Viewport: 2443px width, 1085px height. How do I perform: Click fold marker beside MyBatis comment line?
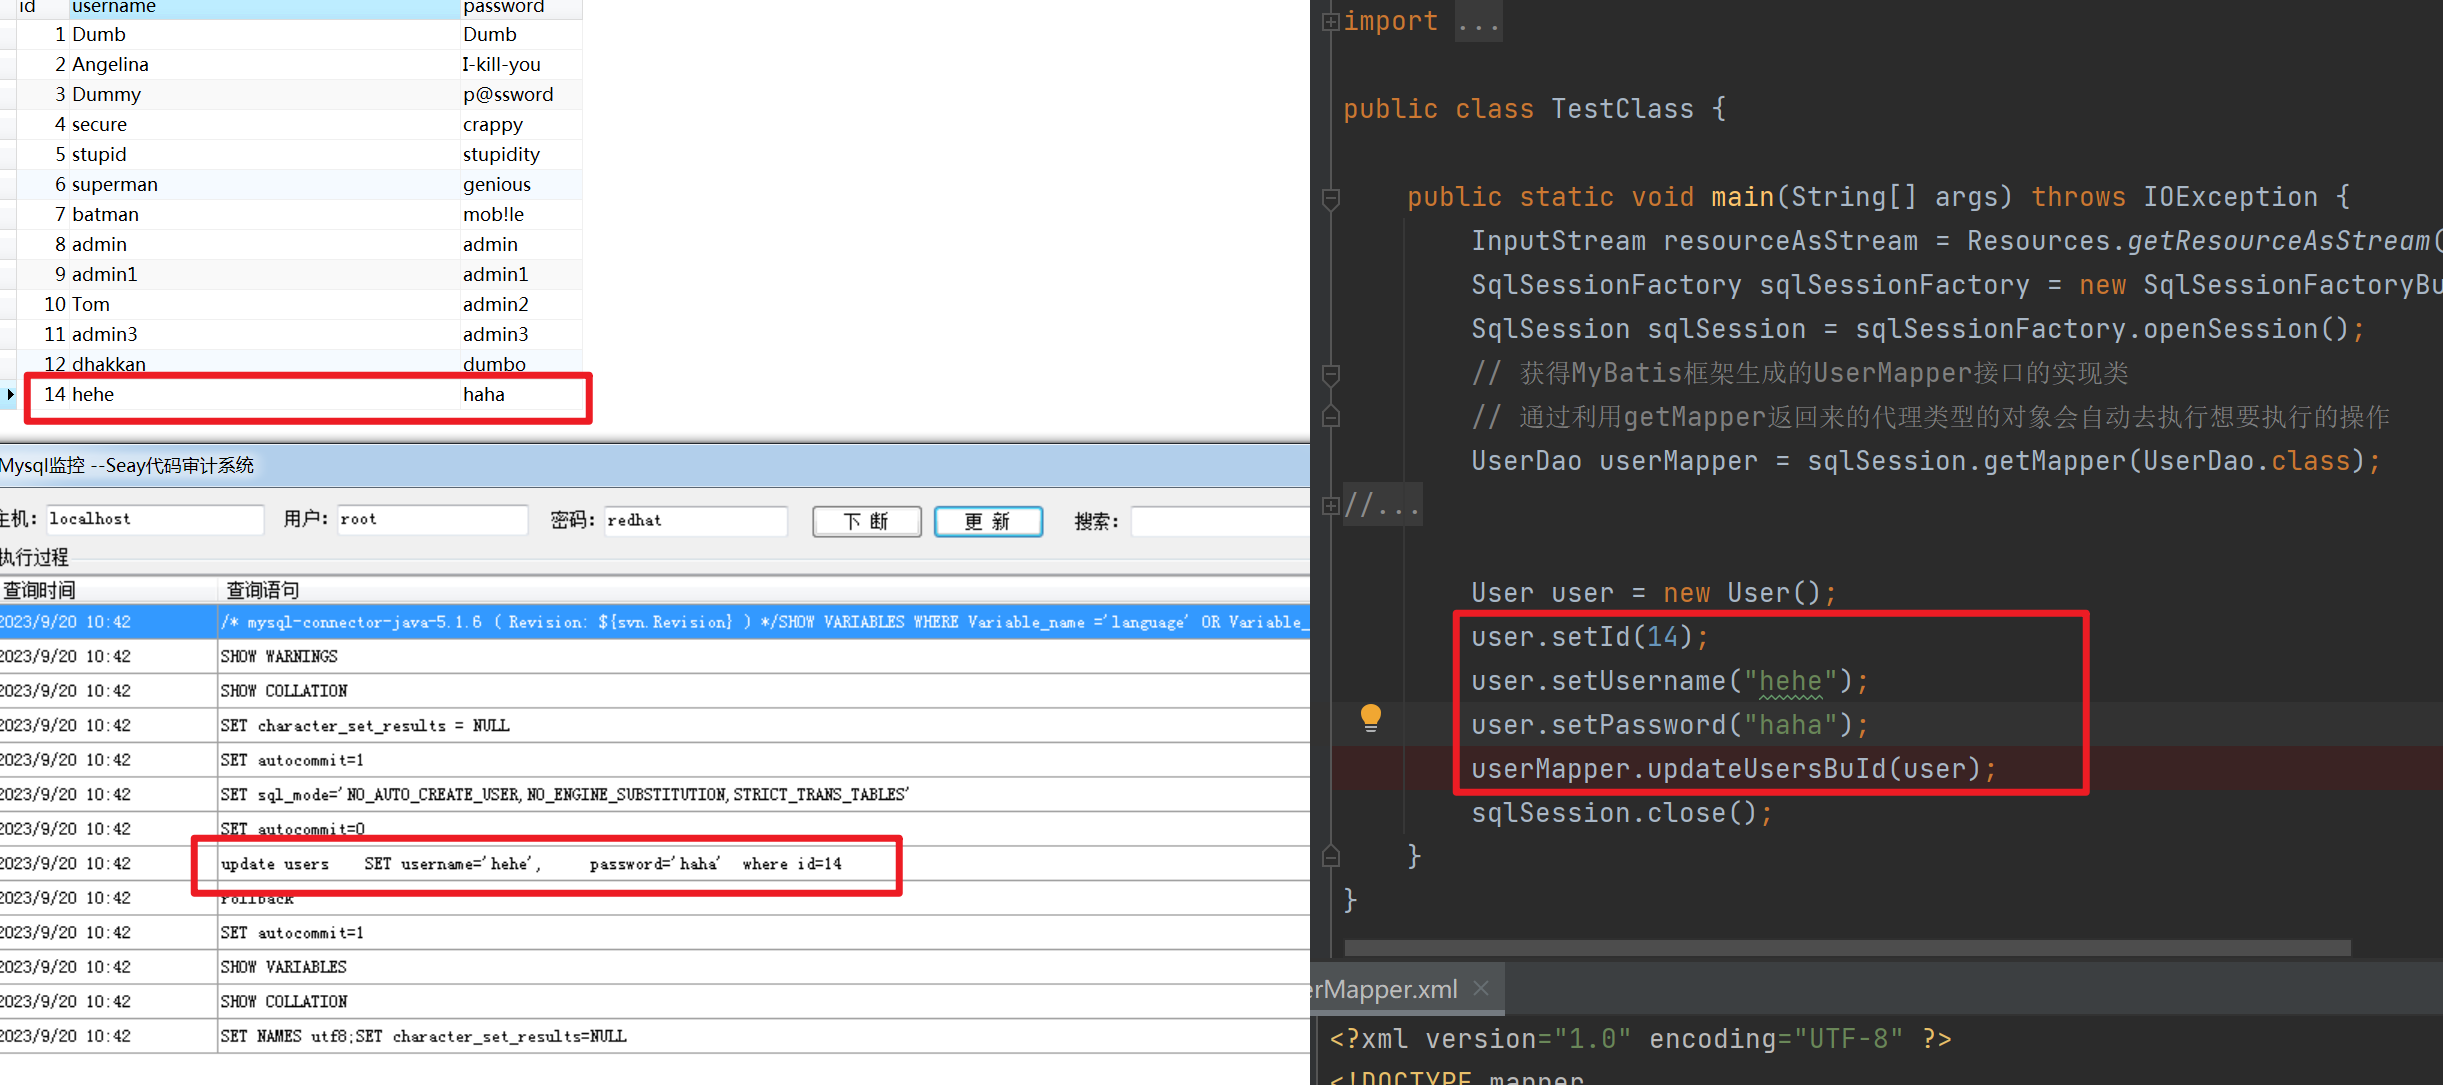click(1330, 374)
